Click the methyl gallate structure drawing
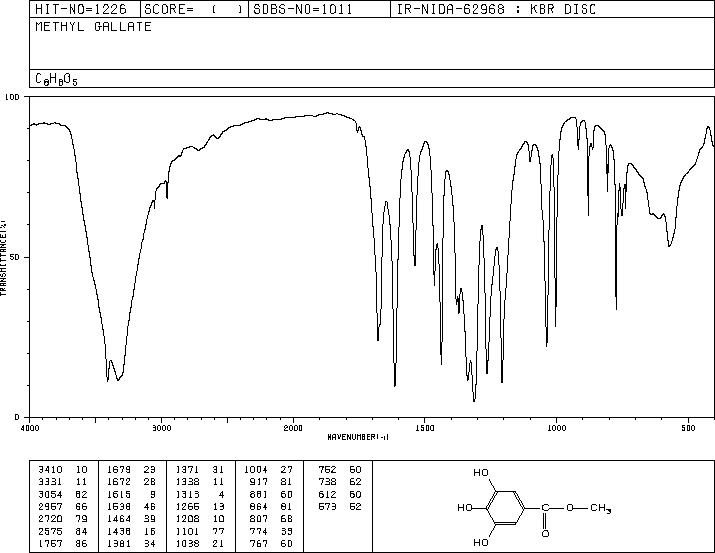Viewport: 715px width, 553px height. (x=534, y=507)
